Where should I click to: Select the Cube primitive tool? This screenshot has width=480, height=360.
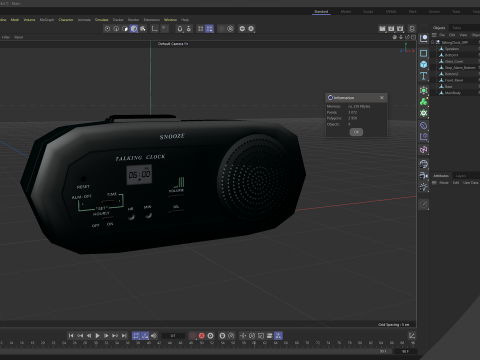pyautogui.click(x=424, y=65)
